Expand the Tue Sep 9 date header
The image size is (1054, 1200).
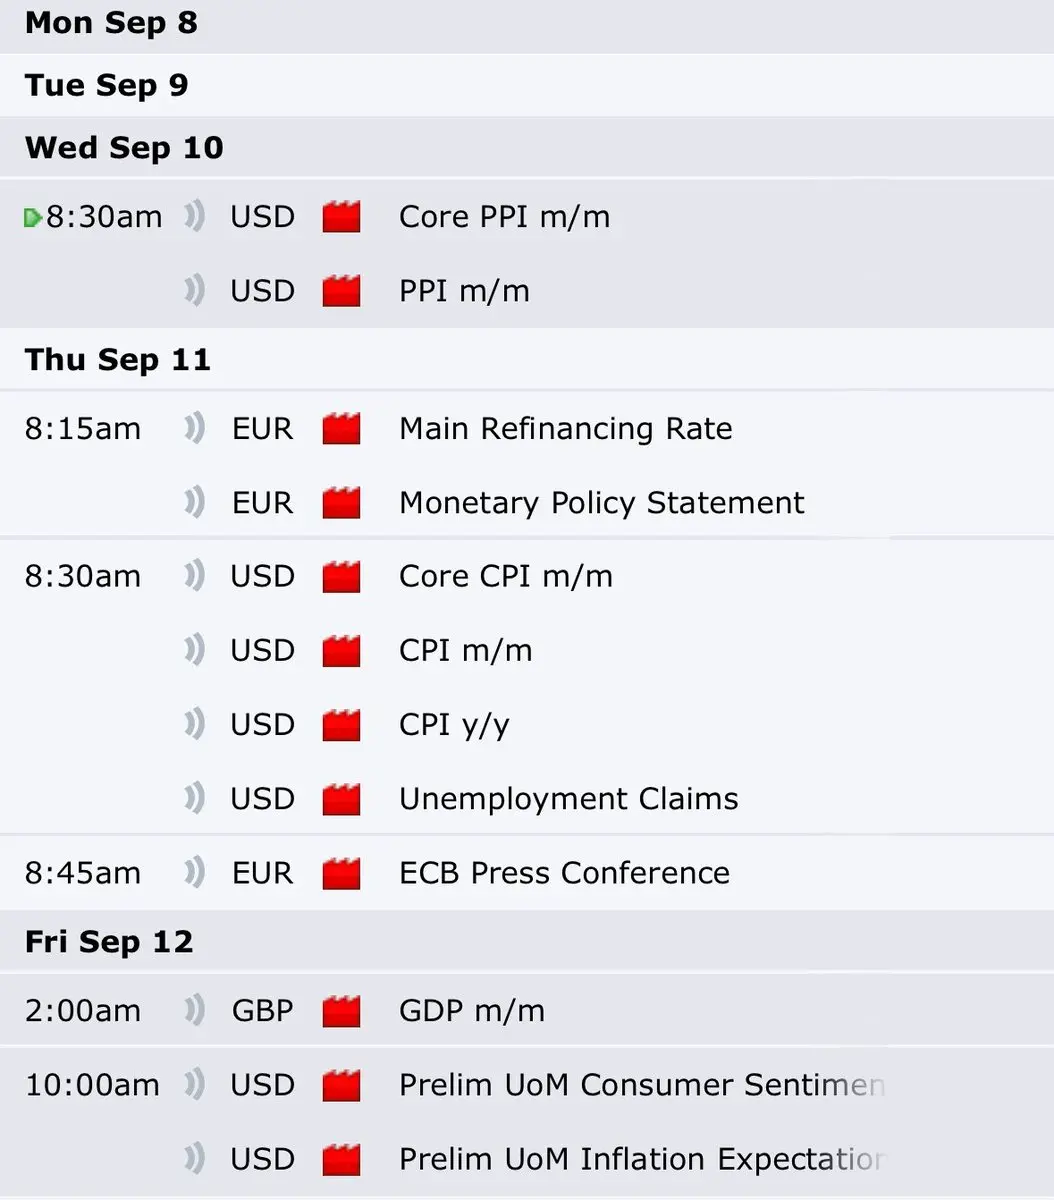[527, 85]
